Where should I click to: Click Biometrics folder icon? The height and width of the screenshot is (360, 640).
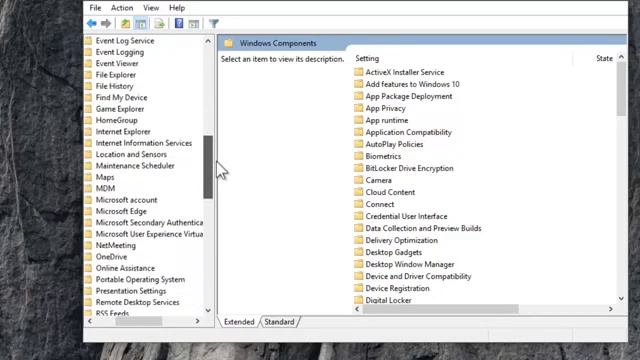pos(359,156)
